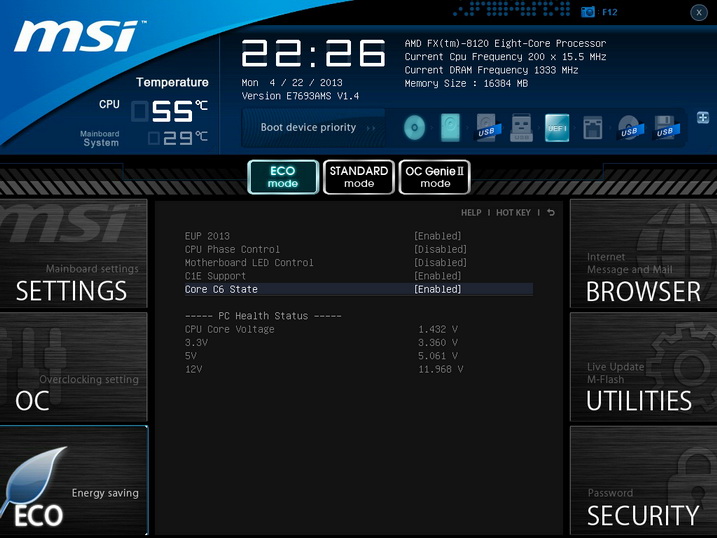Click Memory Size : 16384 MB line
This screenshot has height=538, width=717.
466,83
